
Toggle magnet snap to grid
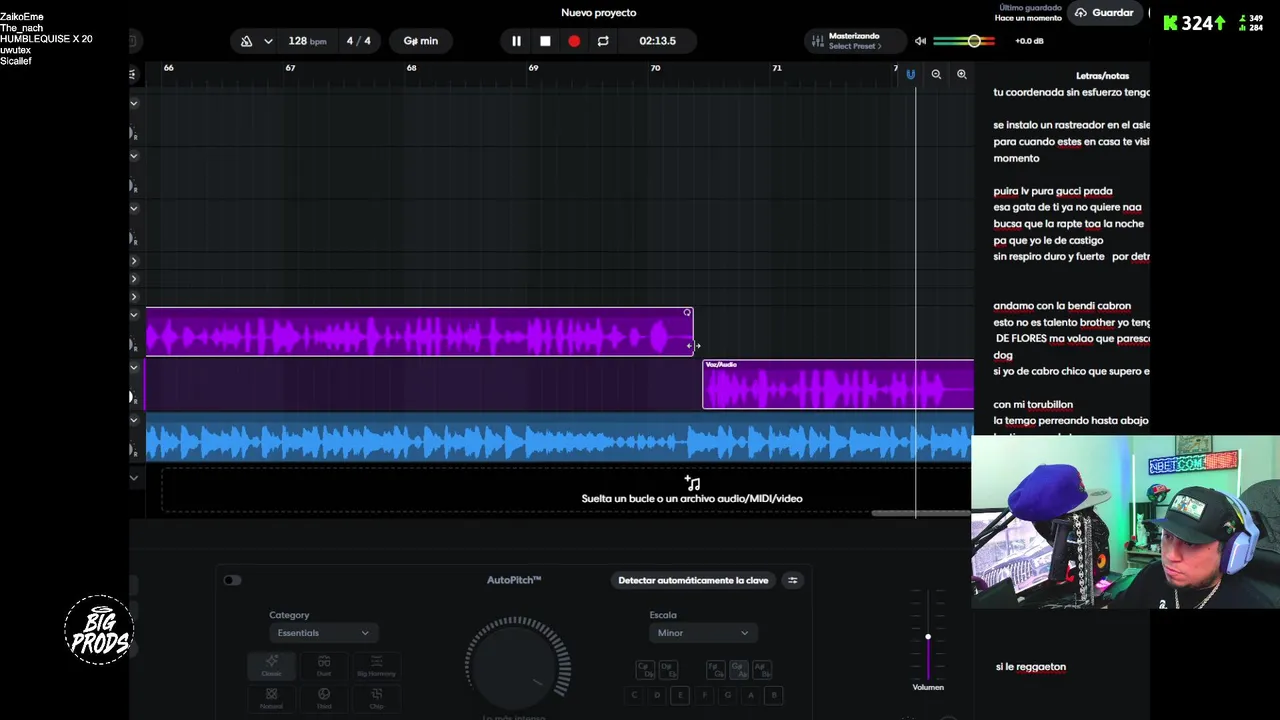click(911, 74)
